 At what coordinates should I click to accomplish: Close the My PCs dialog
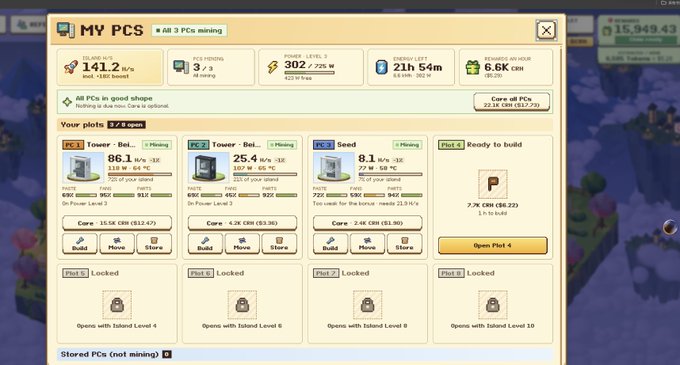click(x=546, y=30)
